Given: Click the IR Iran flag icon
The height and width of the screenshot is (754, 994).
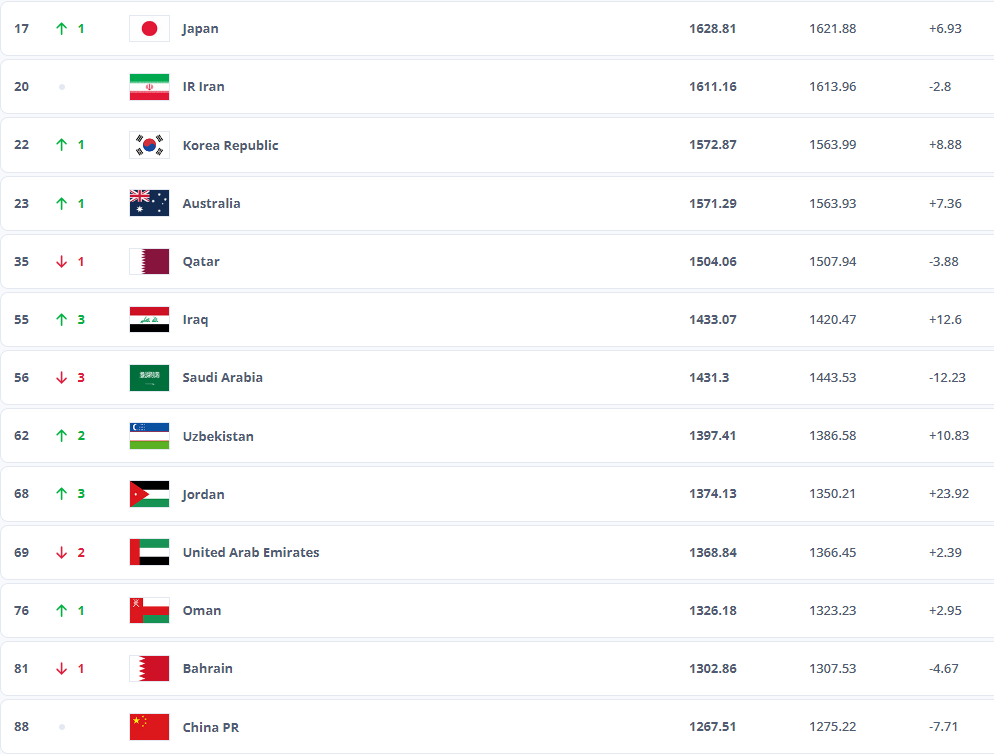Looking at the screenshot, I should 150,87.
